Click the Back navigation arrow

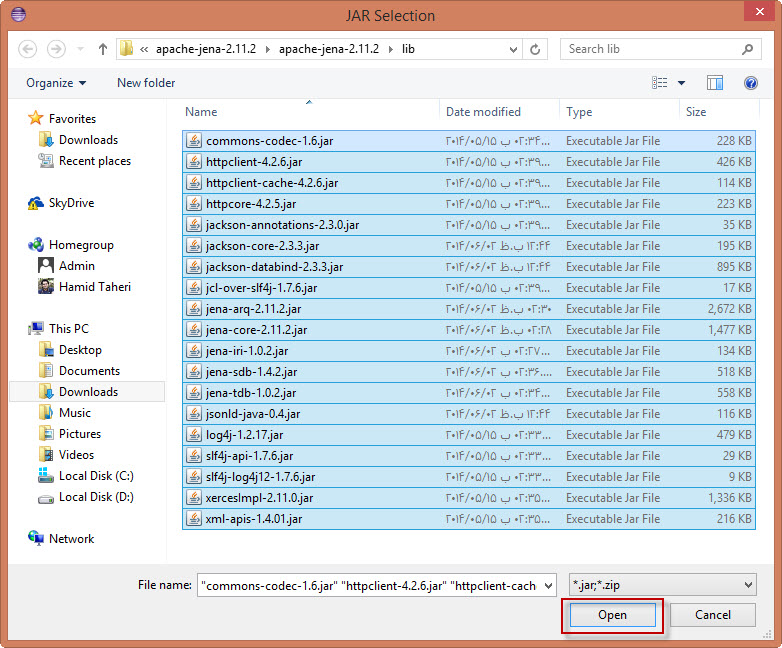(28, 49)
